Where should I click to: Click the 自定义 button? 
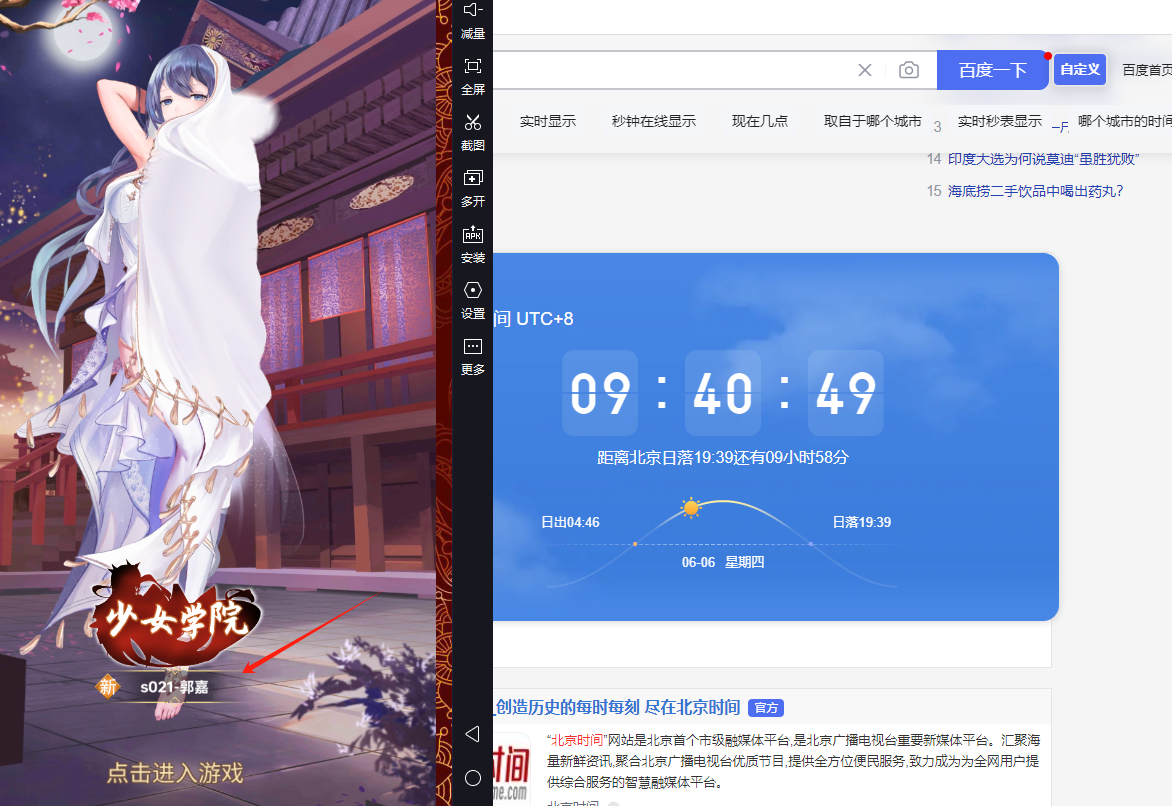coord(1080,70)
